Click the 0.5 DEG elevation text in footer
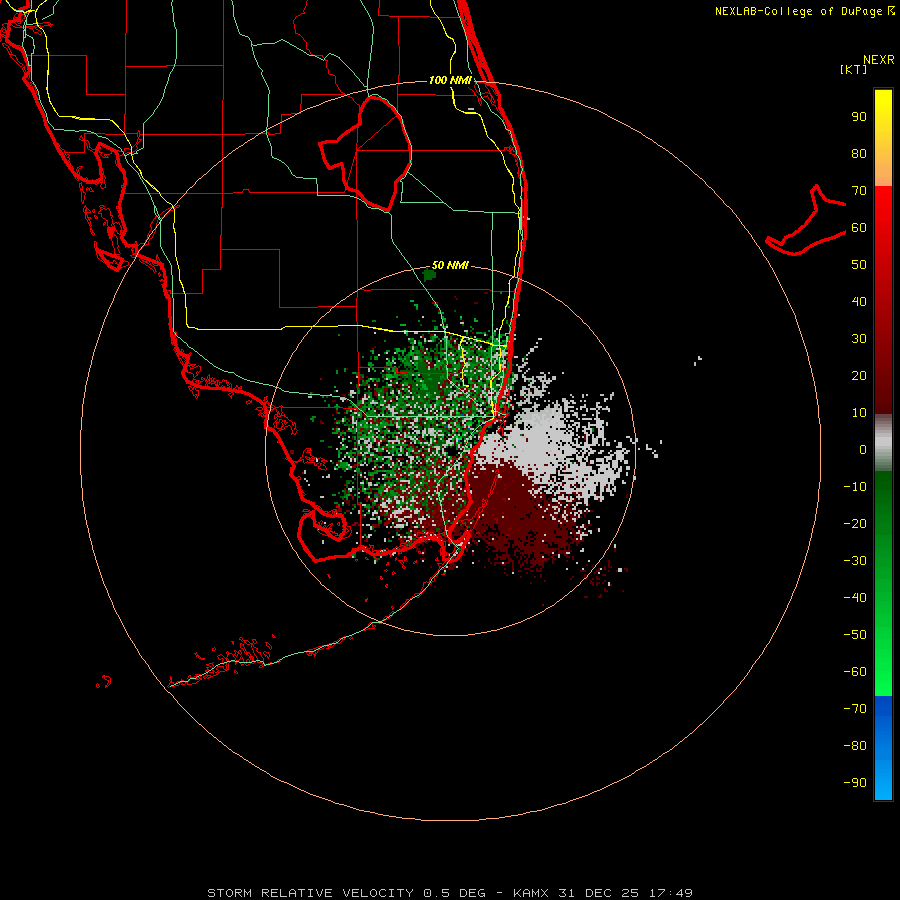Viewport: 900px width, 900px height. pos(454,893)
